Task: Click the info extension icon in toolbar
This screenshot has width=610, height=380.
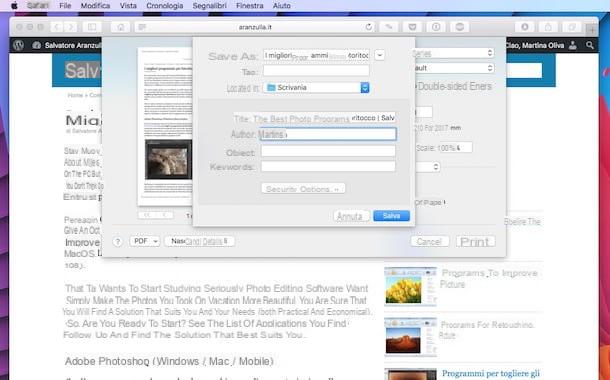Action: (436, 27)
